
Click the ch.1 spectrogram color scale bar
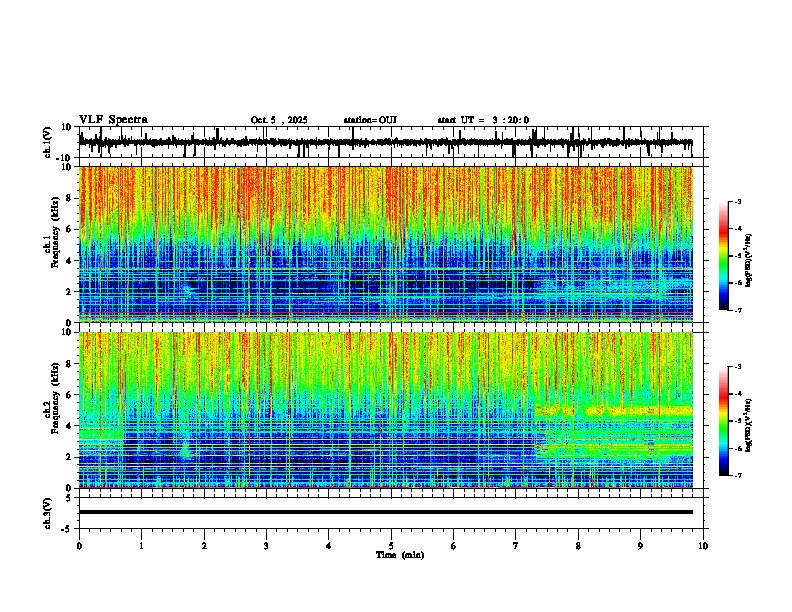click(x=724, y=256)
